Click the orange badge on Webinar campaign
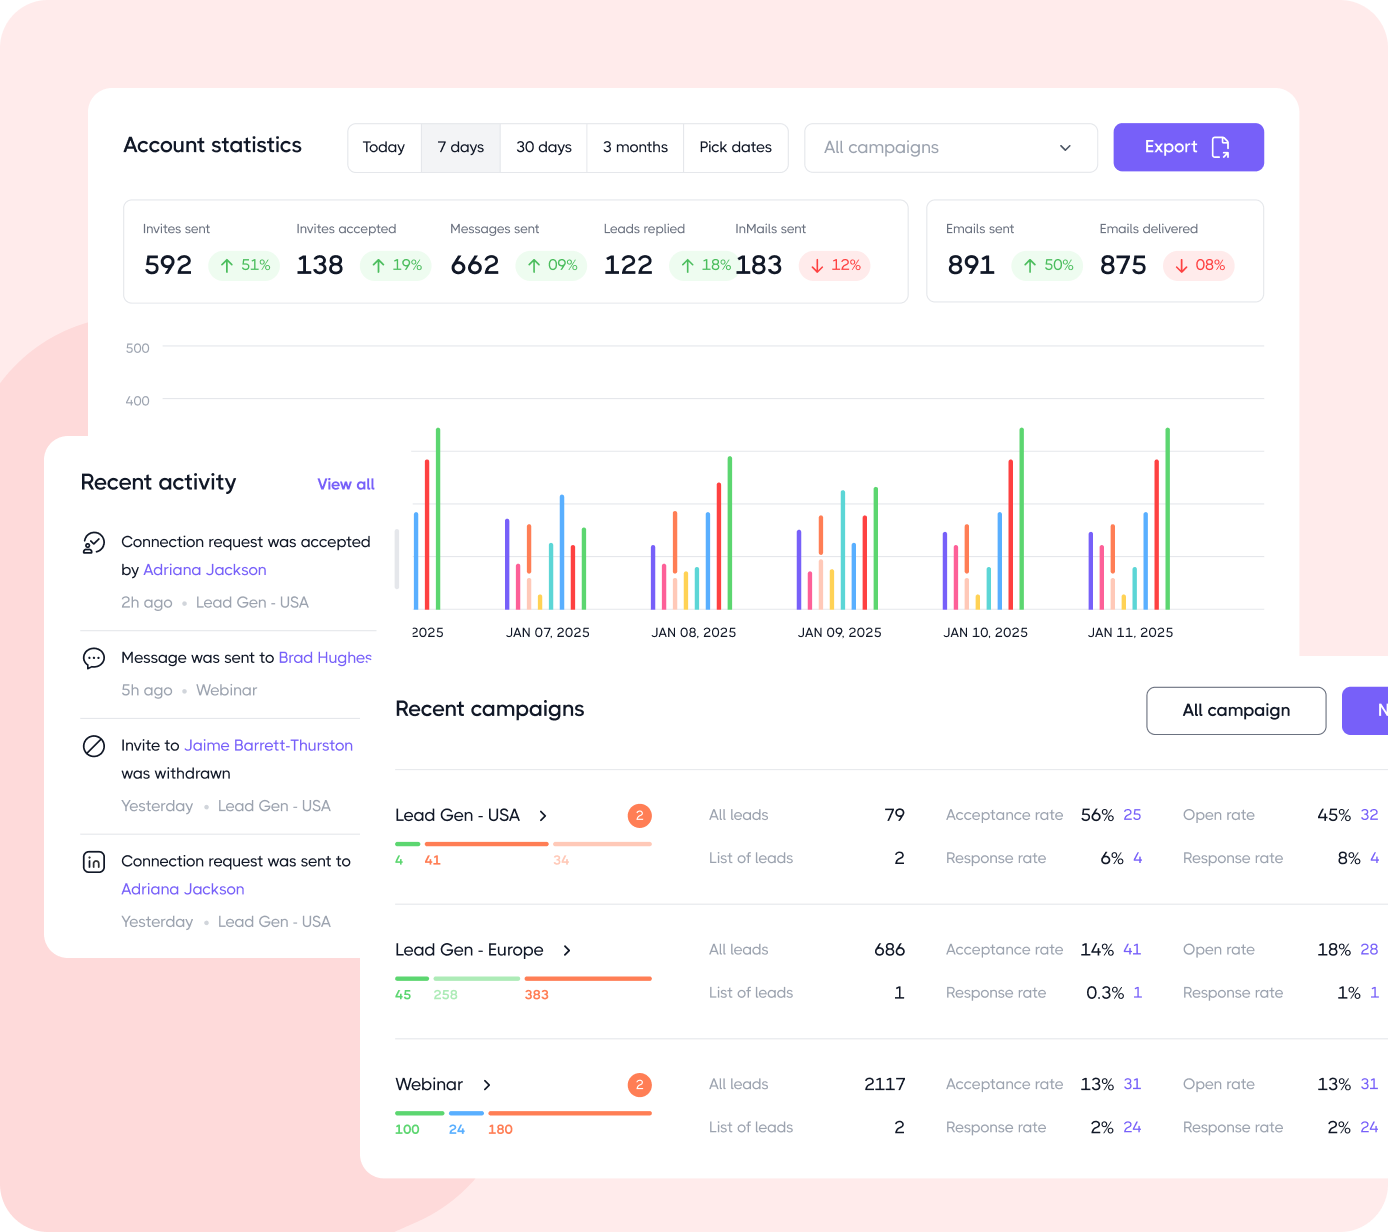Screen dimensions: 1388x1232 [639, 1084]
